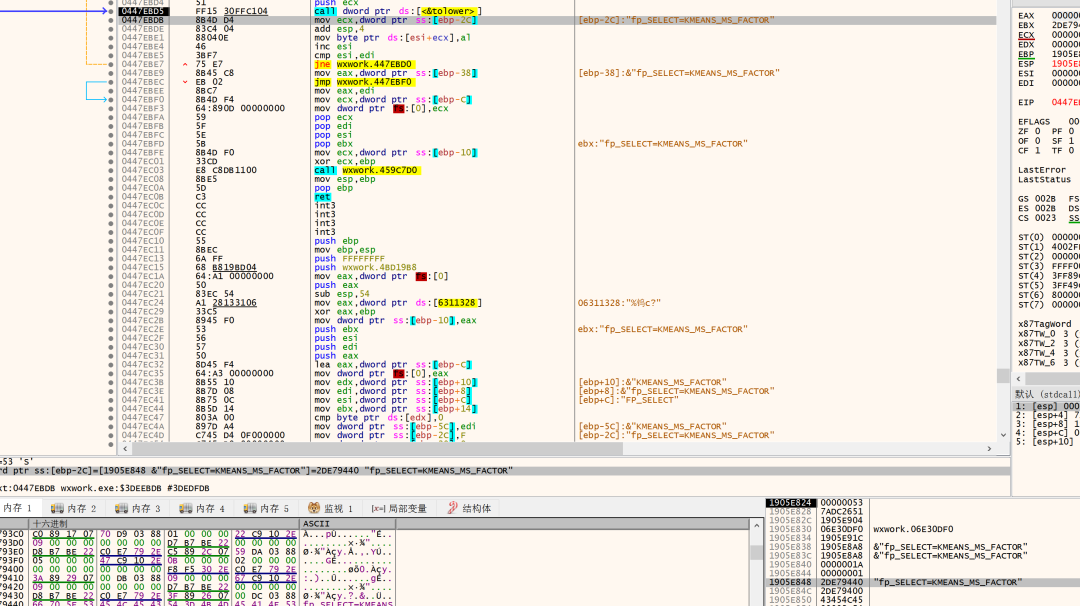Click the 十六进制 column header in dump
The image size is (1080, 606).
pyautogui.click(x=50, y=523)
